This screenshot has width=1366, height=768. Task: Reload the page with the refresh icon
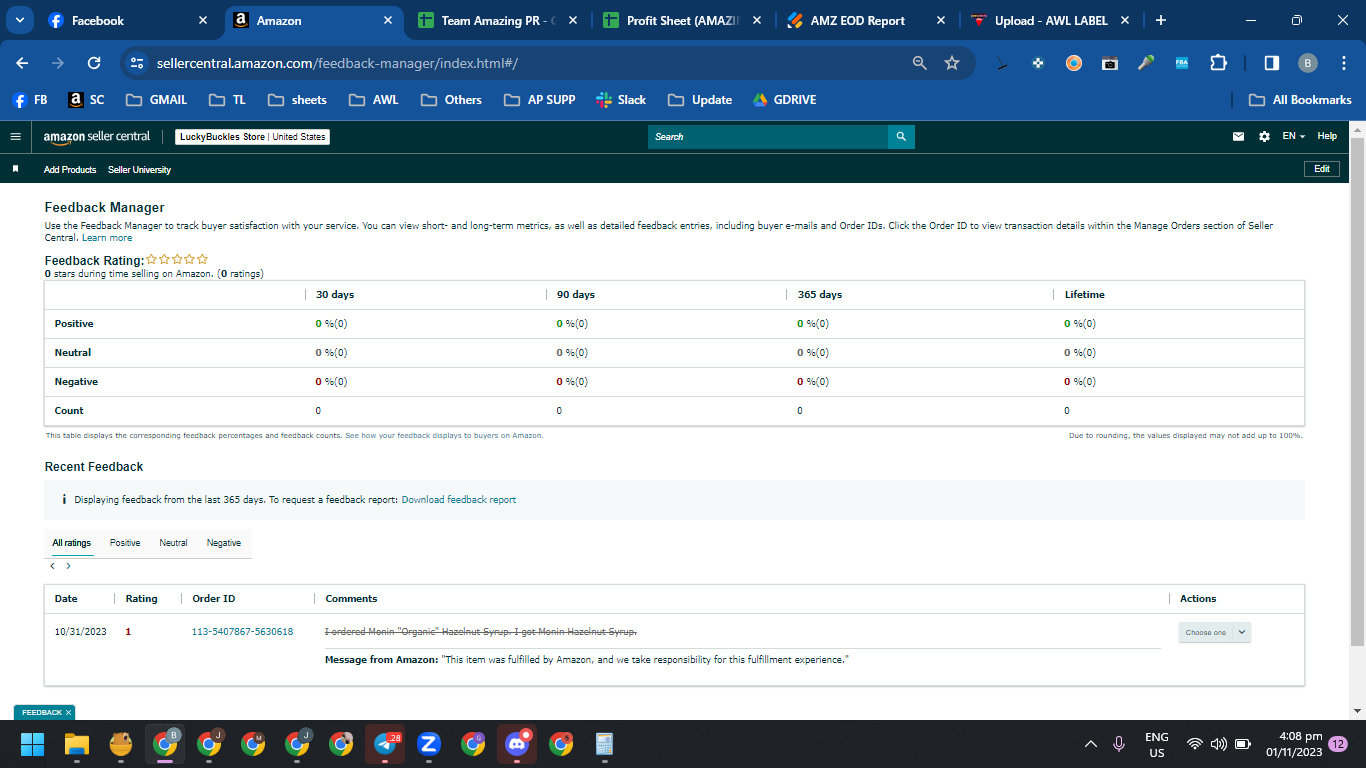94,63
